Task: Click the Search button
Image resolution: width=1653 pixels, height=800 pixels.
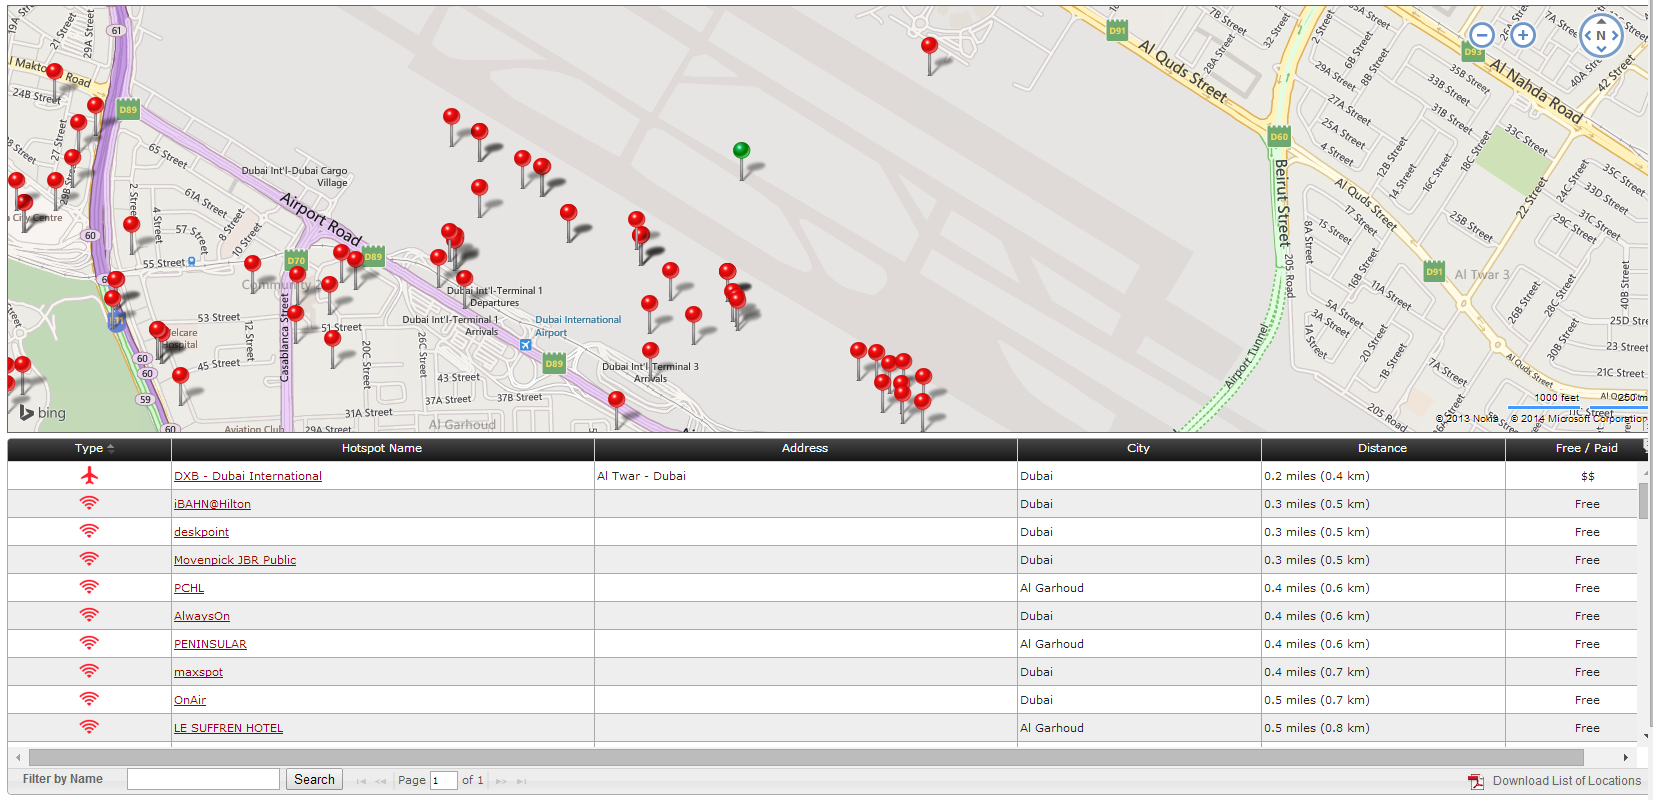Action: click(x=314, y=779)
